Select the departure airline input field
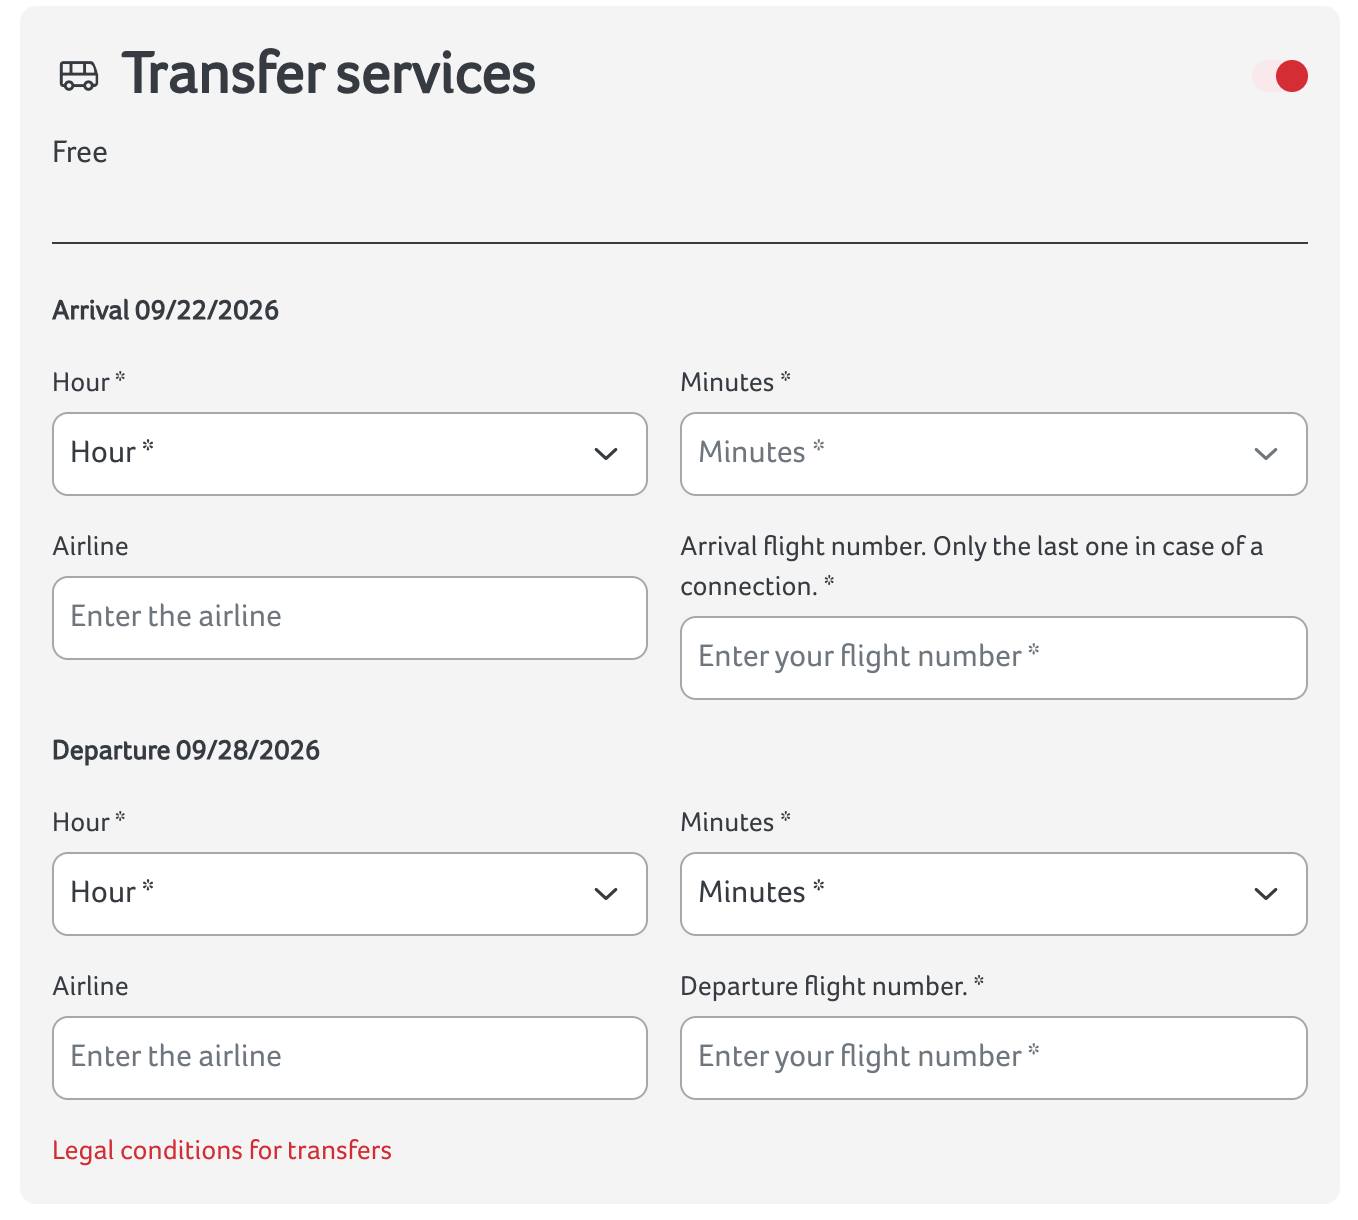The height and width of the screenshot is (1220, 1358). pyautogui.click(x=349, y=1057)
